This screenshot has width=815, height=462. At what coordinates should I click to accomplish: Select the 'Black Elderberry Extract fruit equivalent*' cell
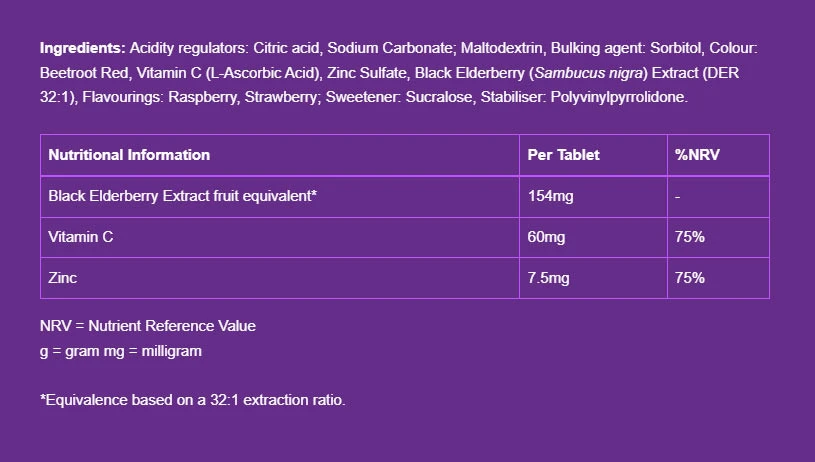183,196
